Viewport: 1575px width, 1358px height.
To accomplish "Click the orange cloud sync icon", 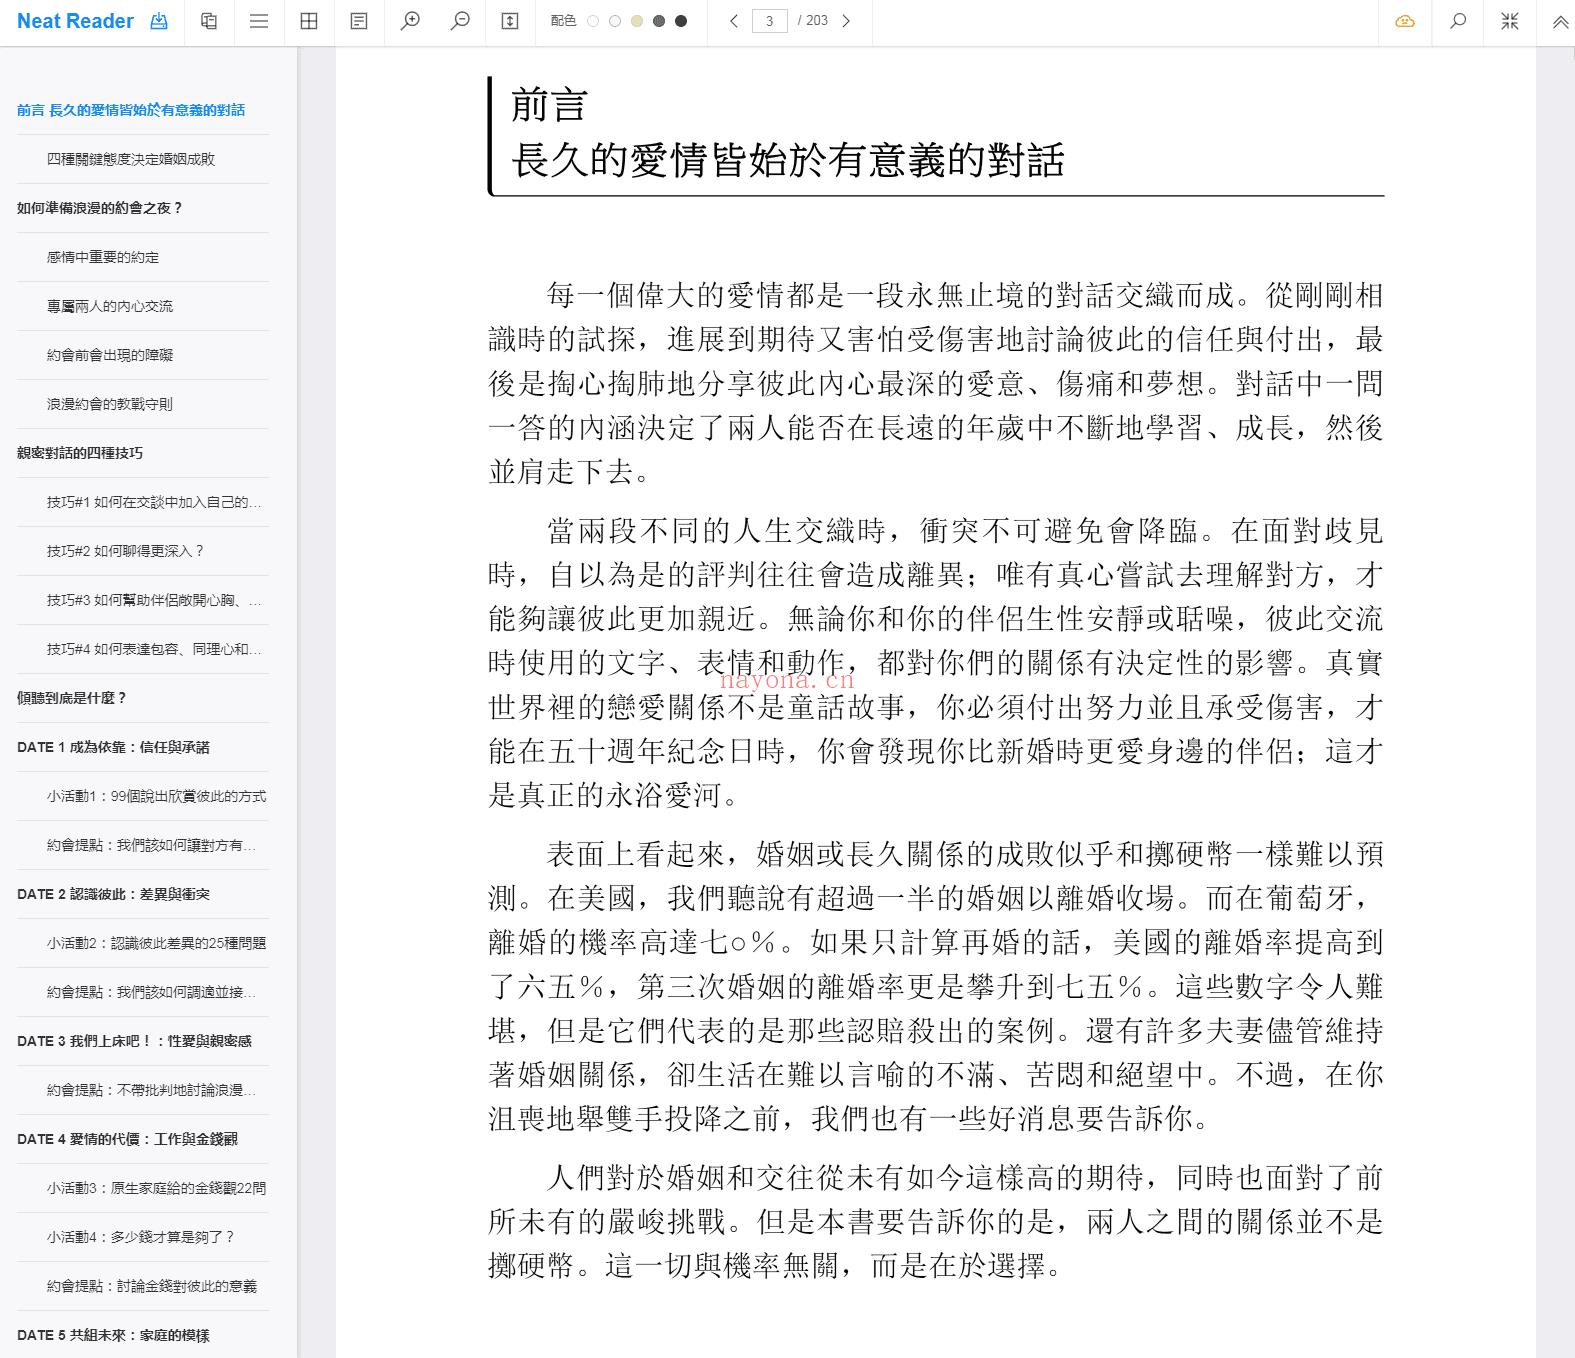I will tap(1405, 21).
